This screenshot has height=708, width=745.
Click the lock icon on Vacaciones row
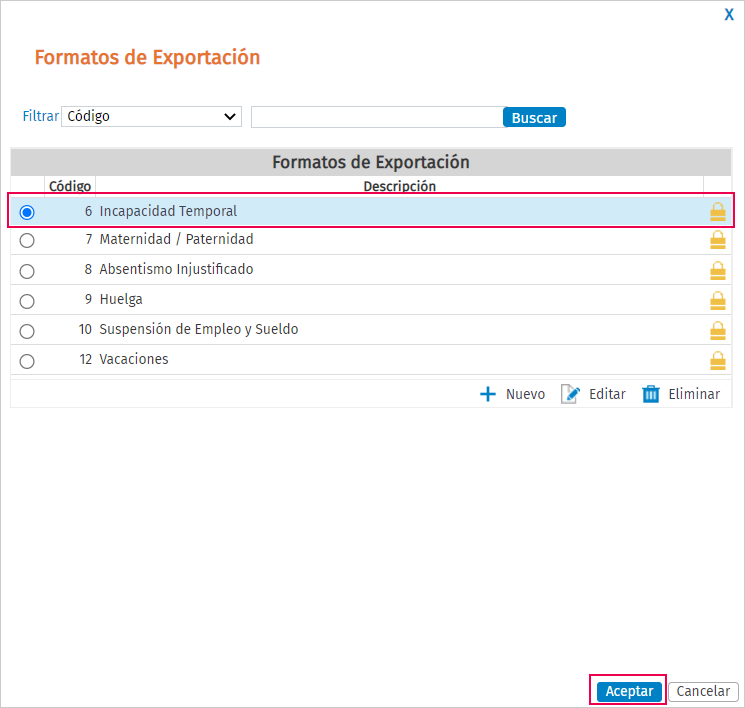pos(717,361)
